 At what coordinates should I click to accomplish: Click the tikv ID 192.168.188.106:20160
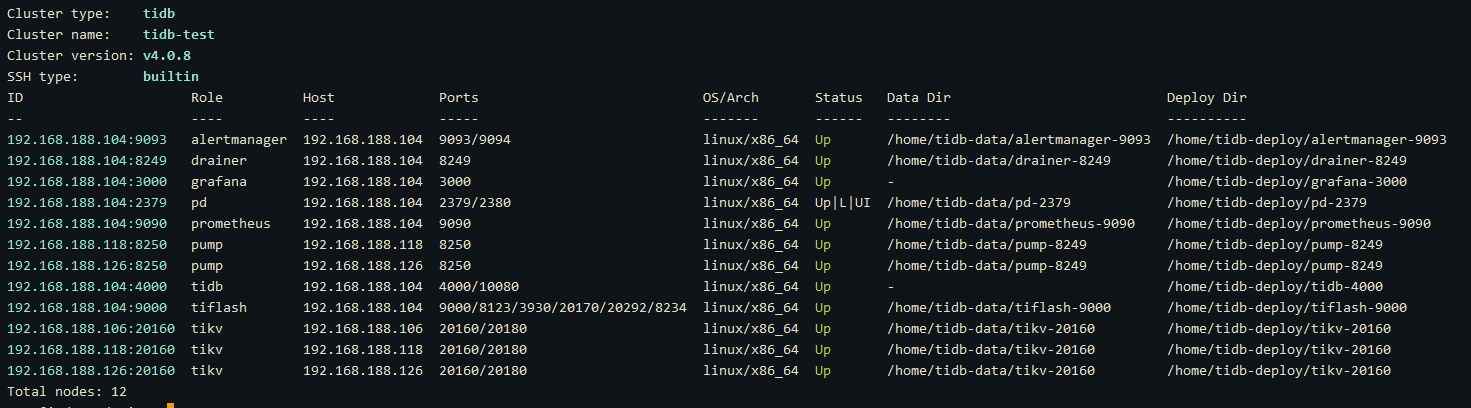coord(91,329)
